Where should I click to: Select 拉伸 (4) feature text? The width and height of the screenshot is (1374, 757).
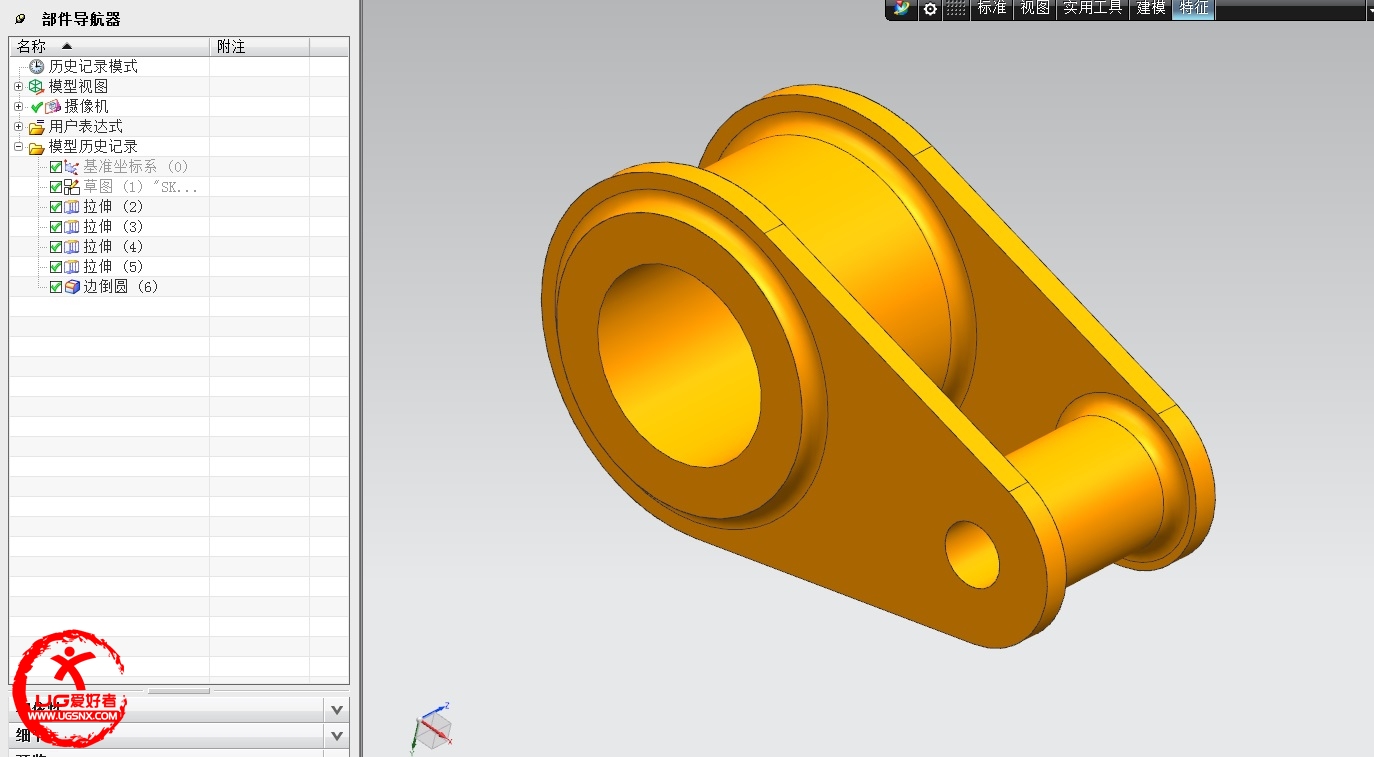click(x=113, y=247)
